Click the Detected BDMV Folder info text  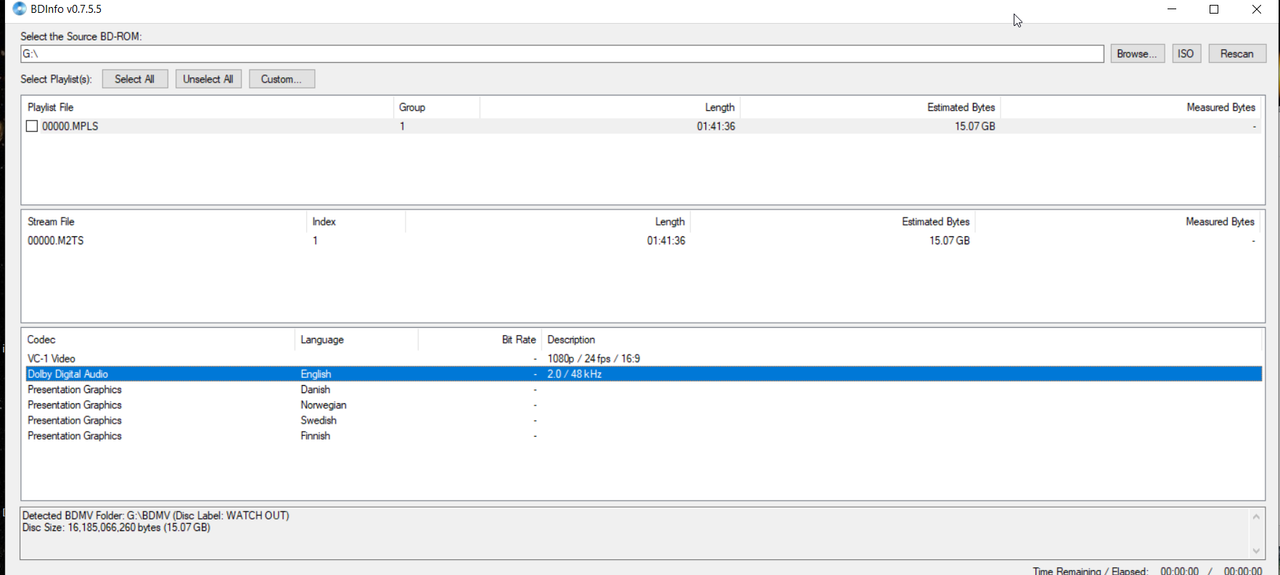click(x=155, y=516)
